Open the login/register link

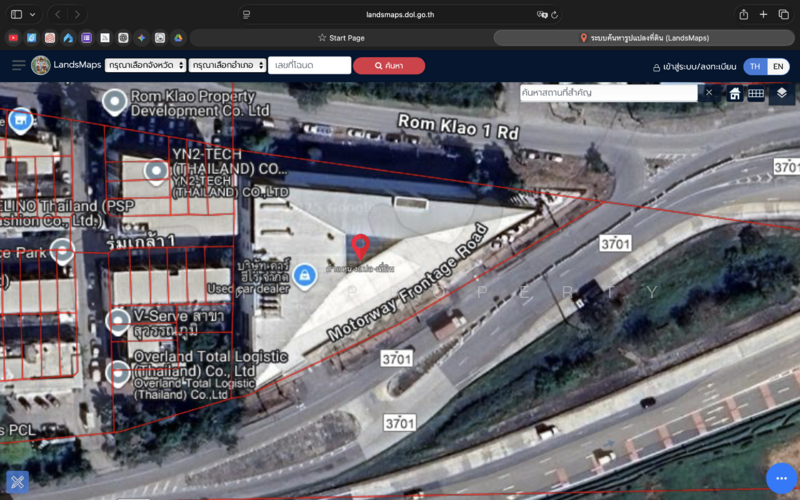694,66
